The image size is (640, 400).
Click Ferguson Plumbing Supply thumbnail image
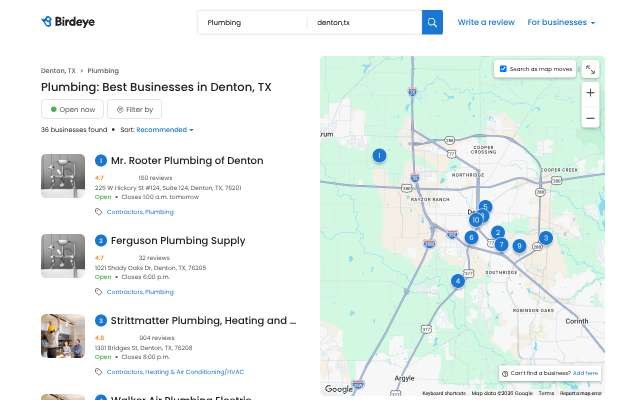(63, 256)
